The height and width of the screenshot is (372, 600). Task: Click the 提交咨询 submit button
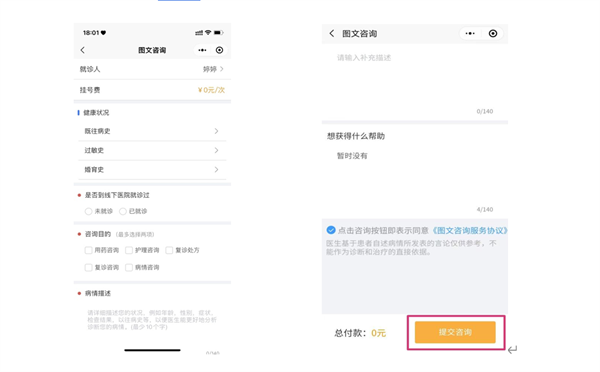(x=455, y=332)
